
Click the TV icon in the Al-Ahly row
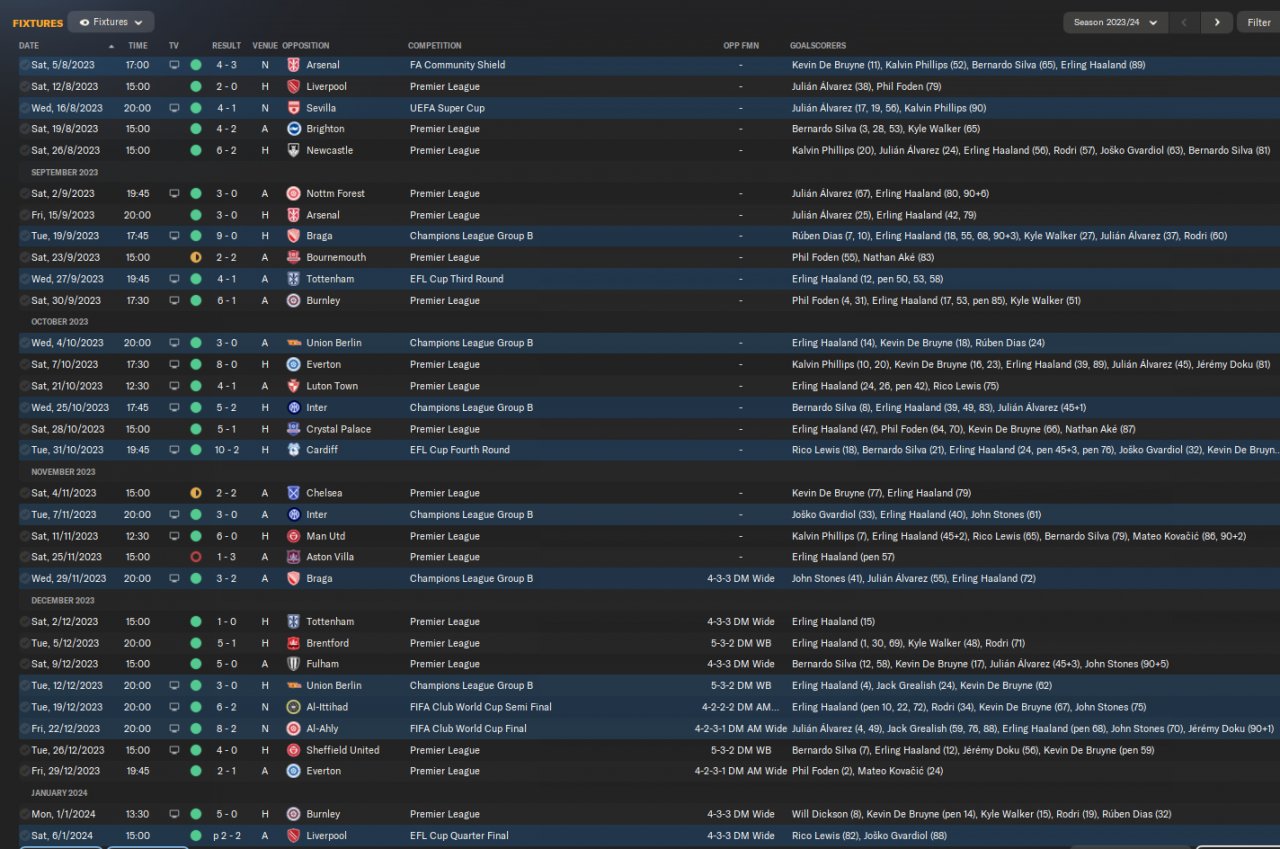tap(174, 729)
